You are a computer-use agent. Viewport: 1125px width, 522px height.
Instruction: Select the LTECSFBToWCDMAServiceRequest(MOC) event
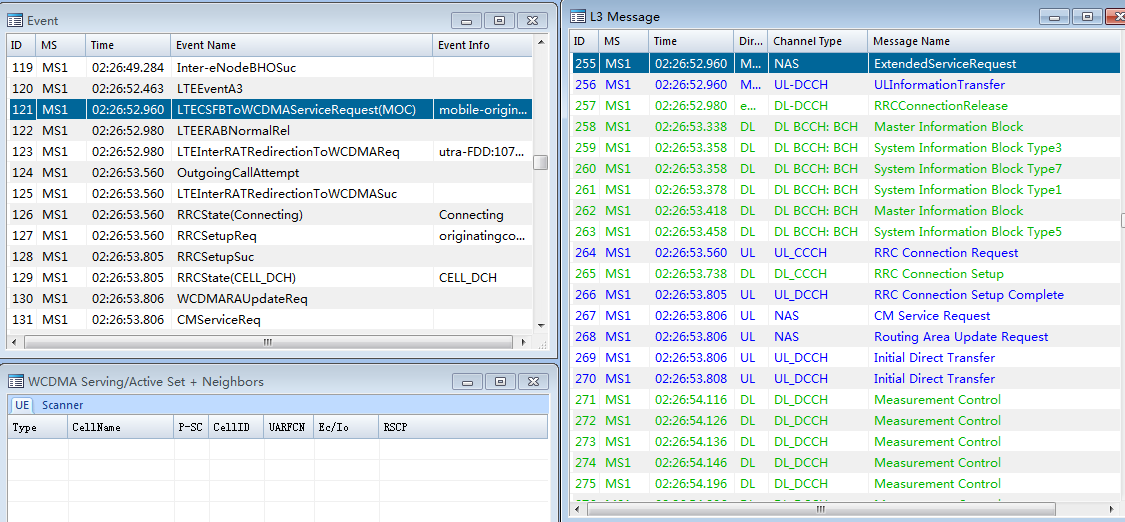point(270,110)
